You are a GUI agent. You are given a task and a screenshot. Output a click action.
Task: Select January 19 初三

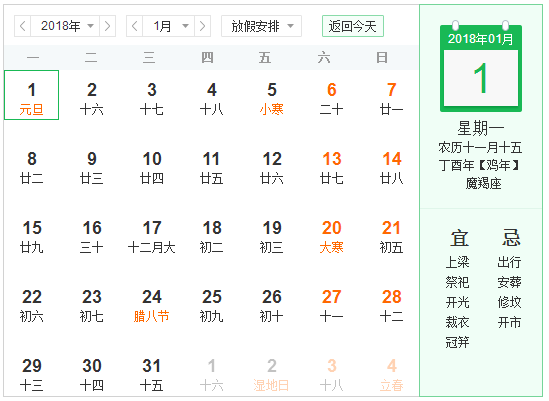coord(272,236)
